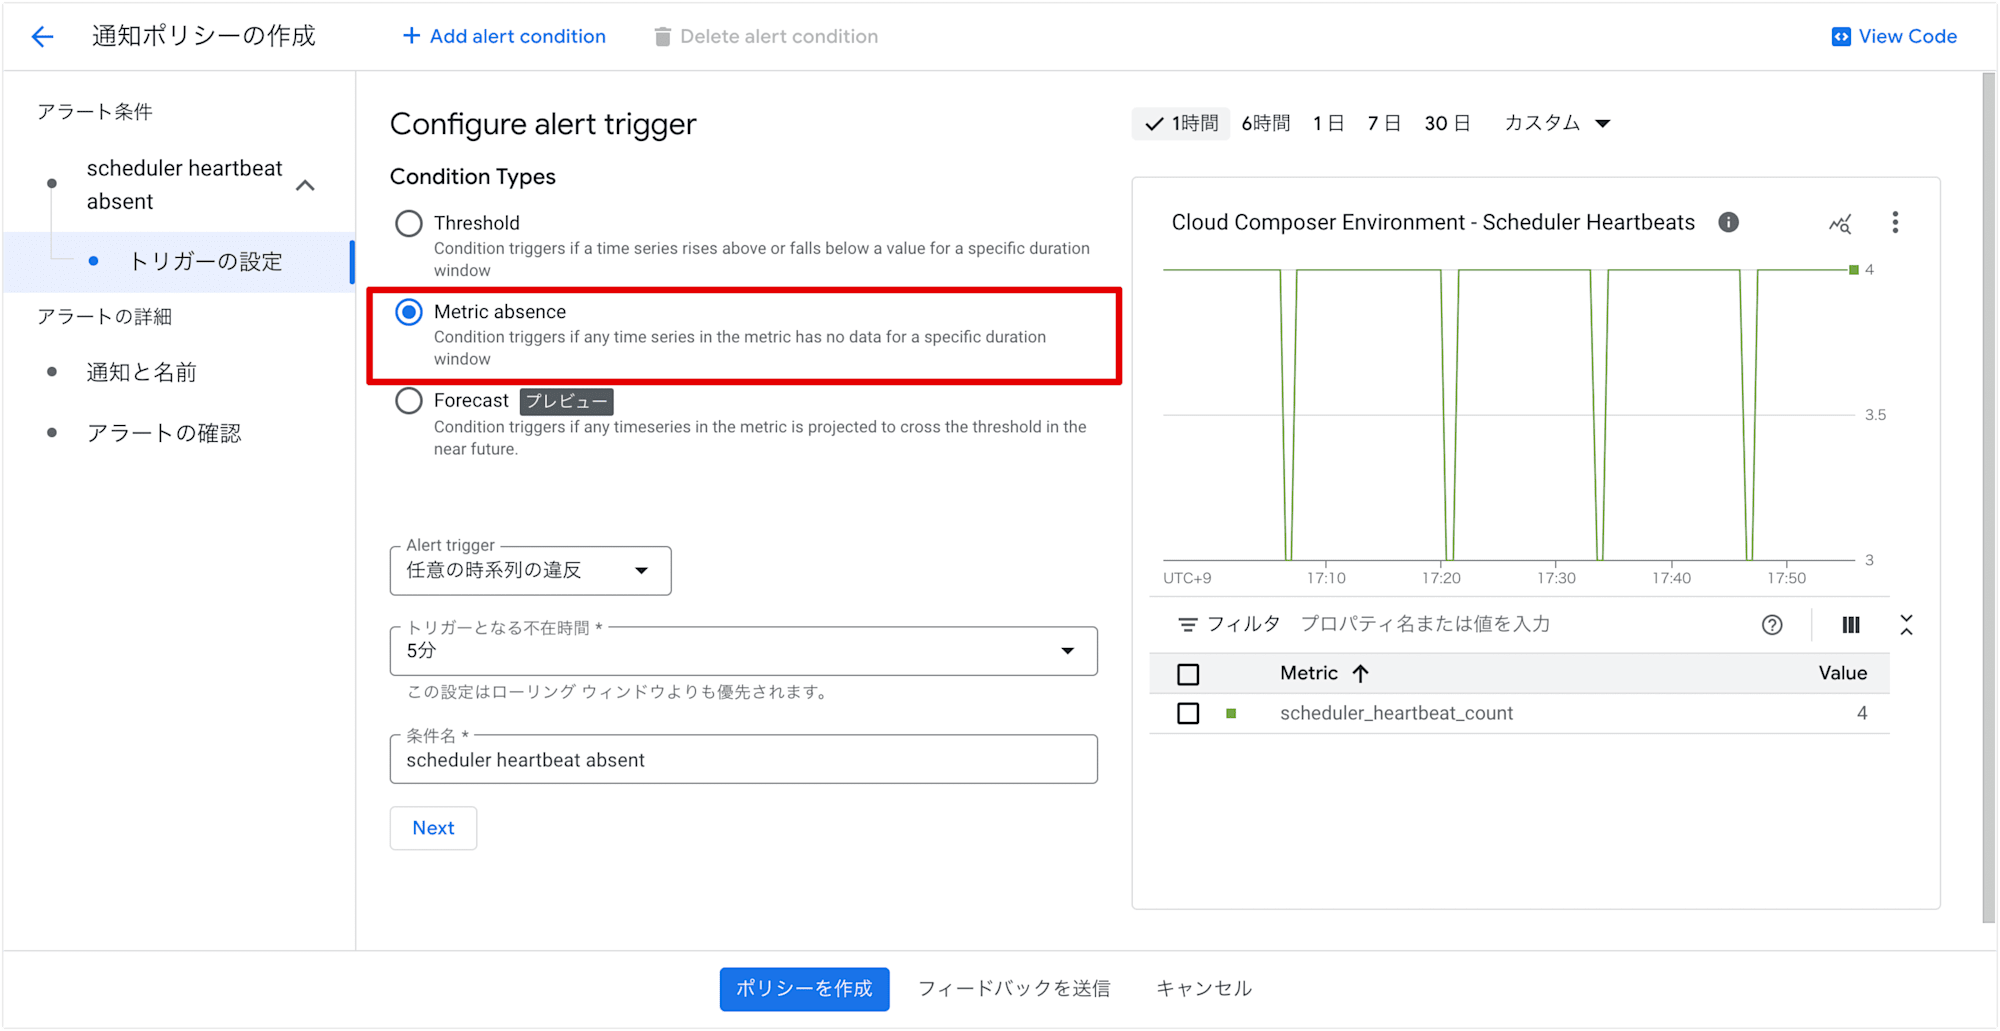Viewport: 2000px width, 1031px height.
Task: Open the Alert trigger dropdown
Action: tap(530, 570)
